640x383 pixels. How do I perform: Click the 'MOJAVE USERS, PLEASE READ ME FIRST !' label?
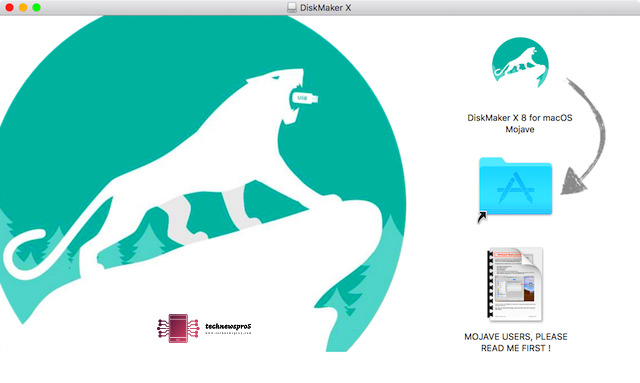point(516,342)
